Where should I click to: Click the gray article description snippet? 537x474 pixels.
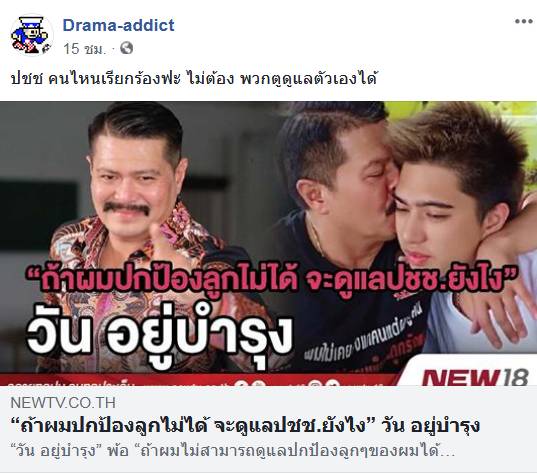(233, 451)
